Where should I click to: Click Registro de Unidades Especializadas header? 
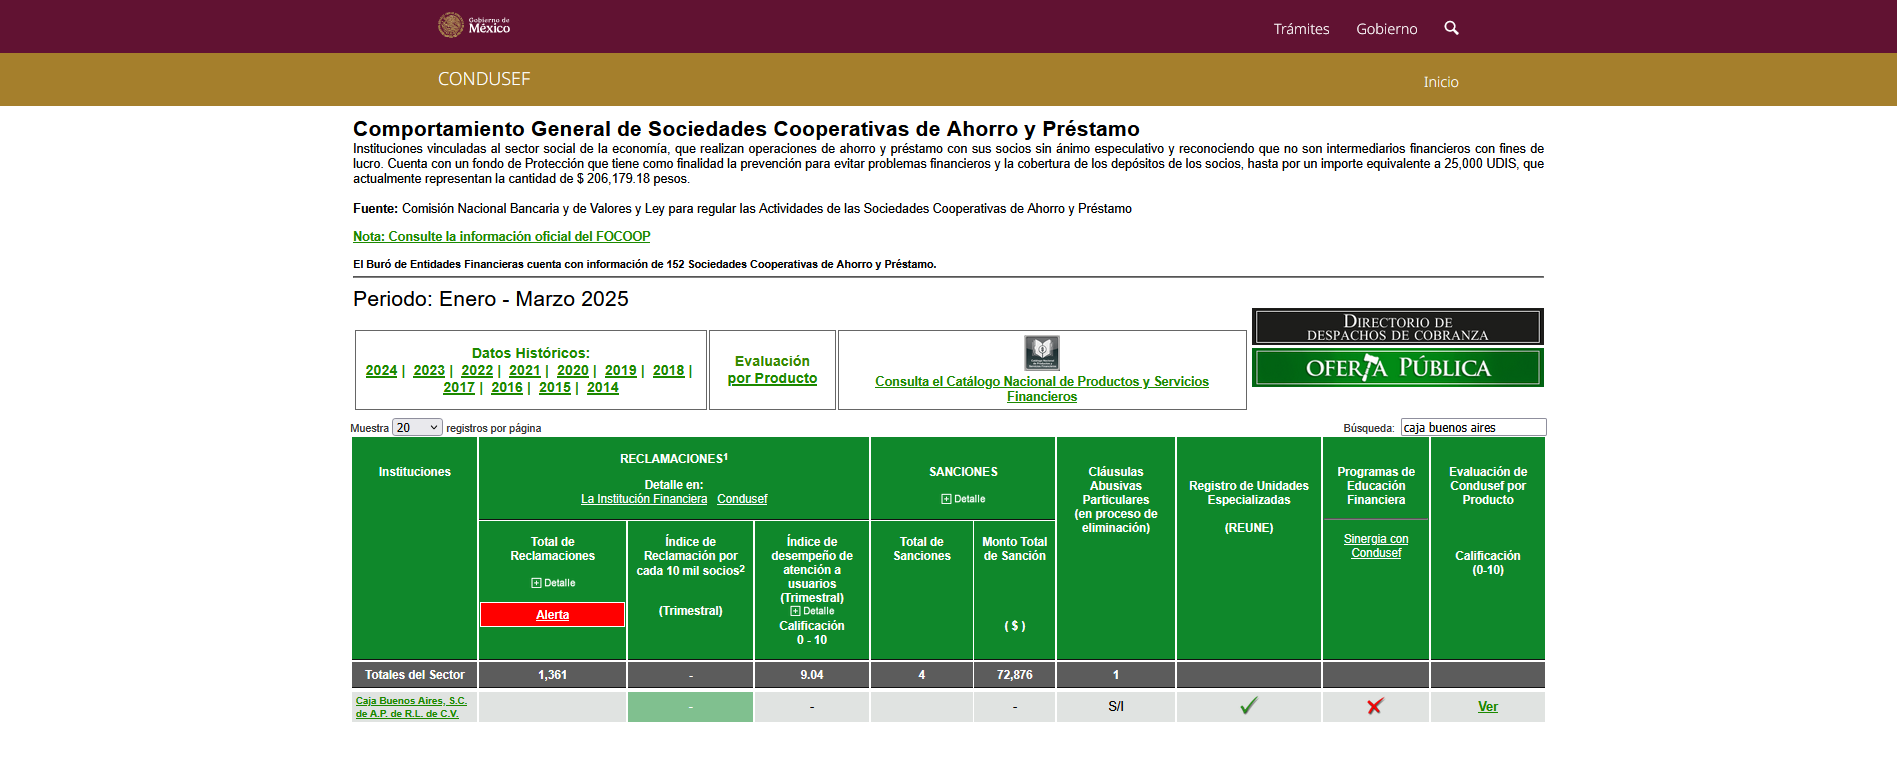(1249, 493)
